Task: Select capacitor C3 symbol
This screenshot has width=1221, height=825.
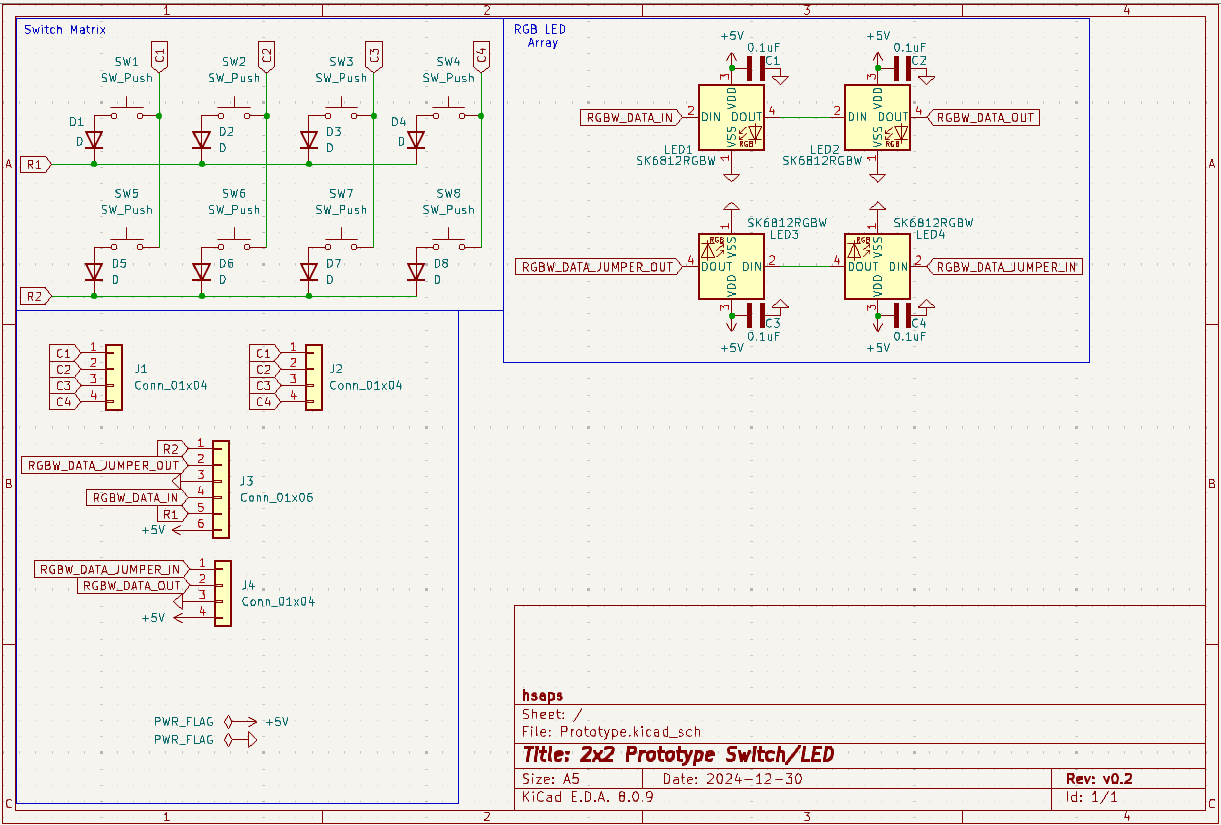Action: (x=754, y=315)
